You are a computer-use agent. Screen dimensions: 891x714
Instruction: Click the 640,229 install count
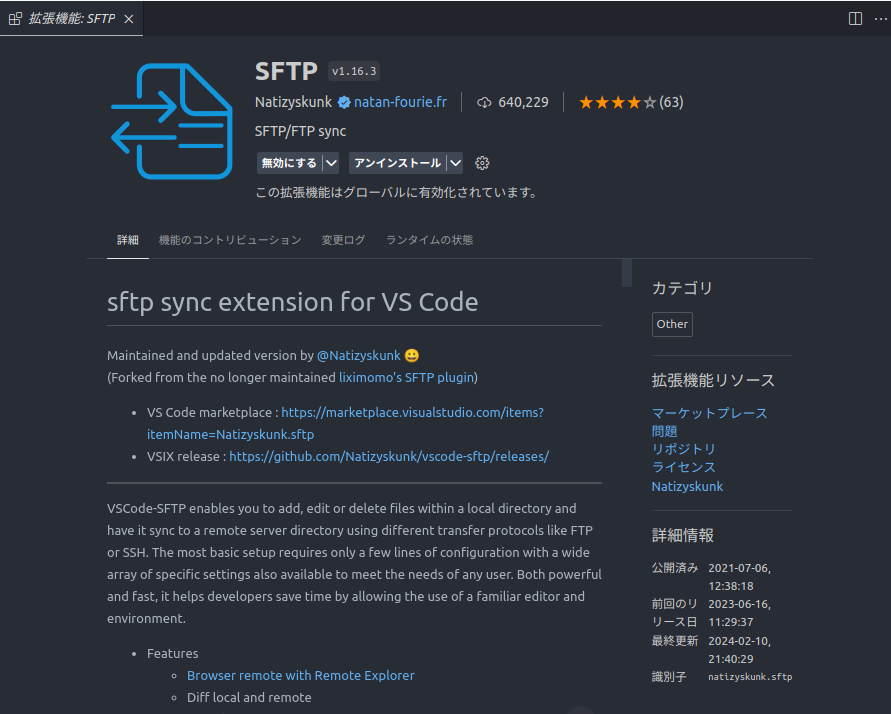(x=523, y=102)
